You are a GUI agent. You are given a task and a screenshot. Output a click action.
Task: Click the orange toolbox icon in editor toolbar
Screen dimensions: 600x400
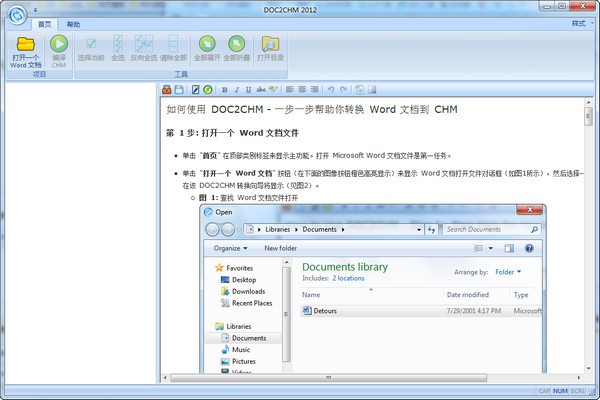166,90
